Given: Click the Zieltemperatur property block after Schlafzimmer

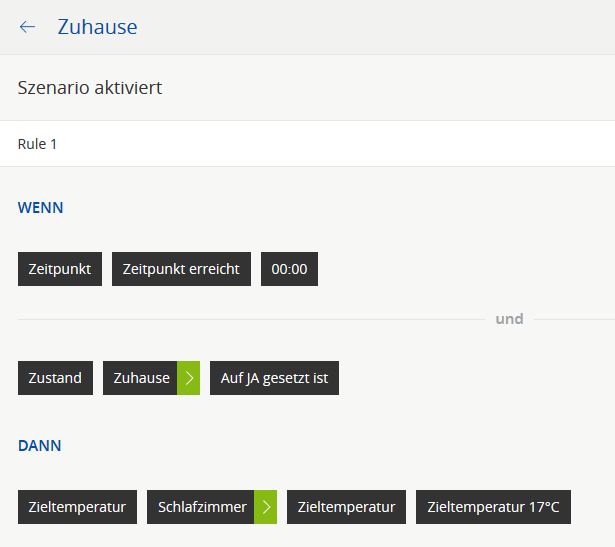Looking at the screenshot, I should point(346,507).
